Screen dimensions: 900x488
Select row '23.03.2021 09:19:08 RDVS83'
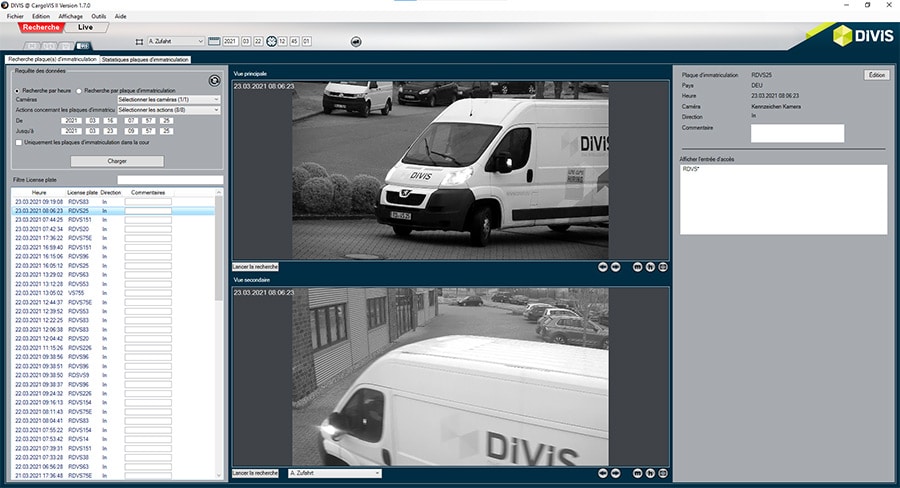(114, 202)
